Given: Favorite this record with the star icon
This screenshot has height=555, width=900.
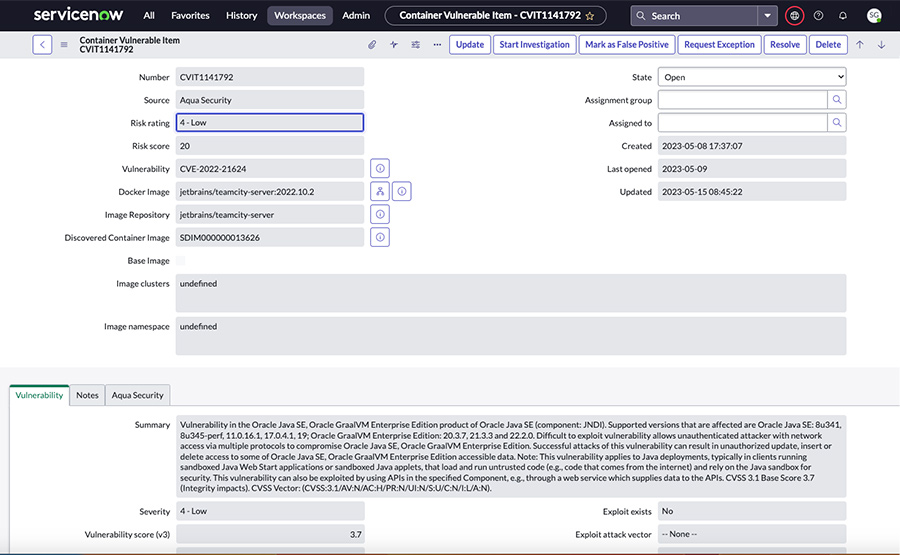Looking at the screenshot, I should pyautogui.click(x=589, y=16).
